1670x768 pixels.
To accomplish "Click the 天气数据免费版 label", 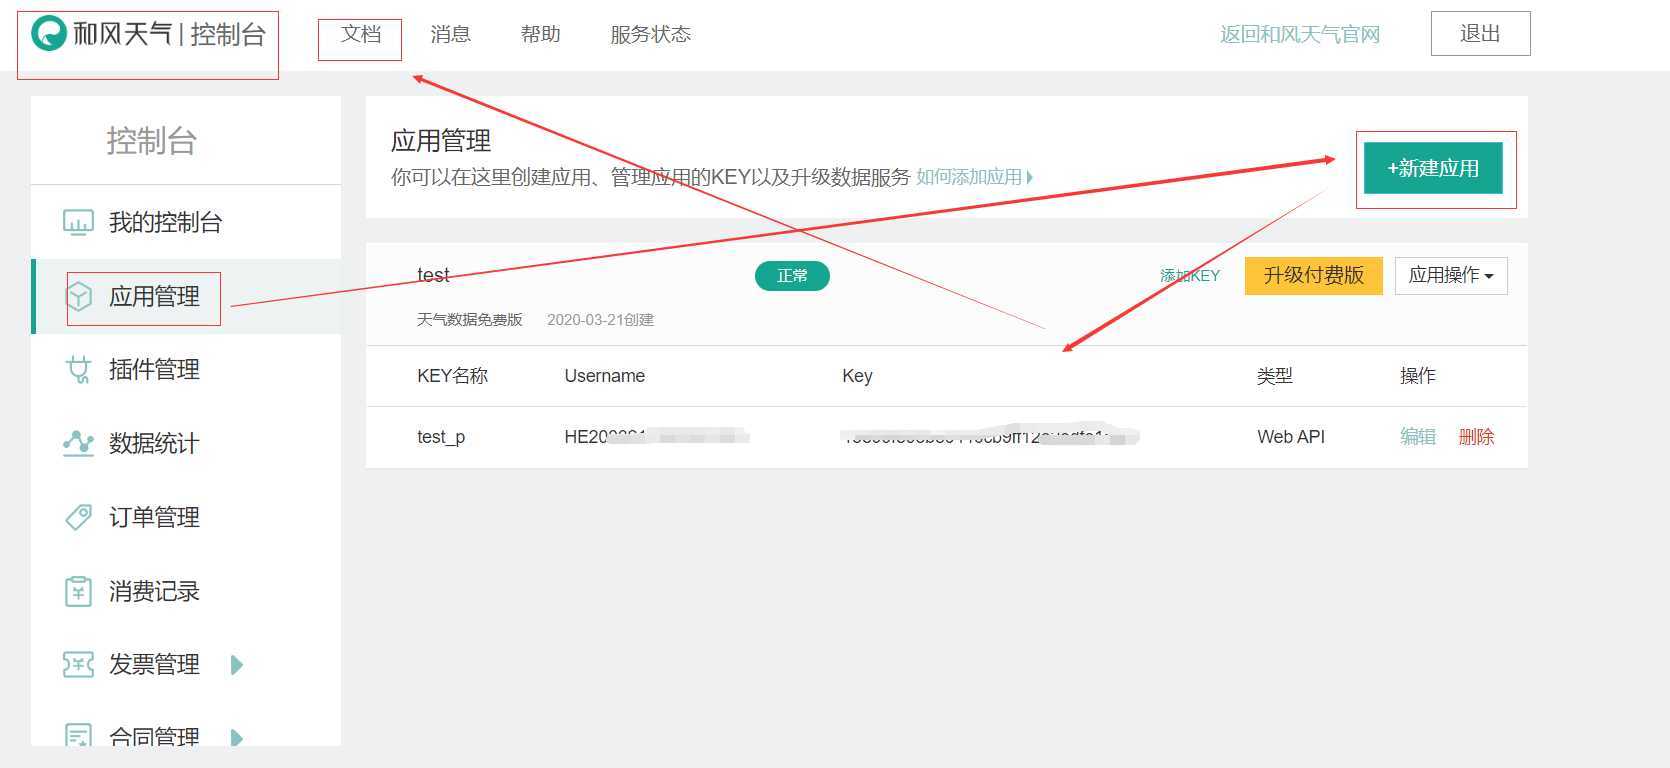I will 470,320.
